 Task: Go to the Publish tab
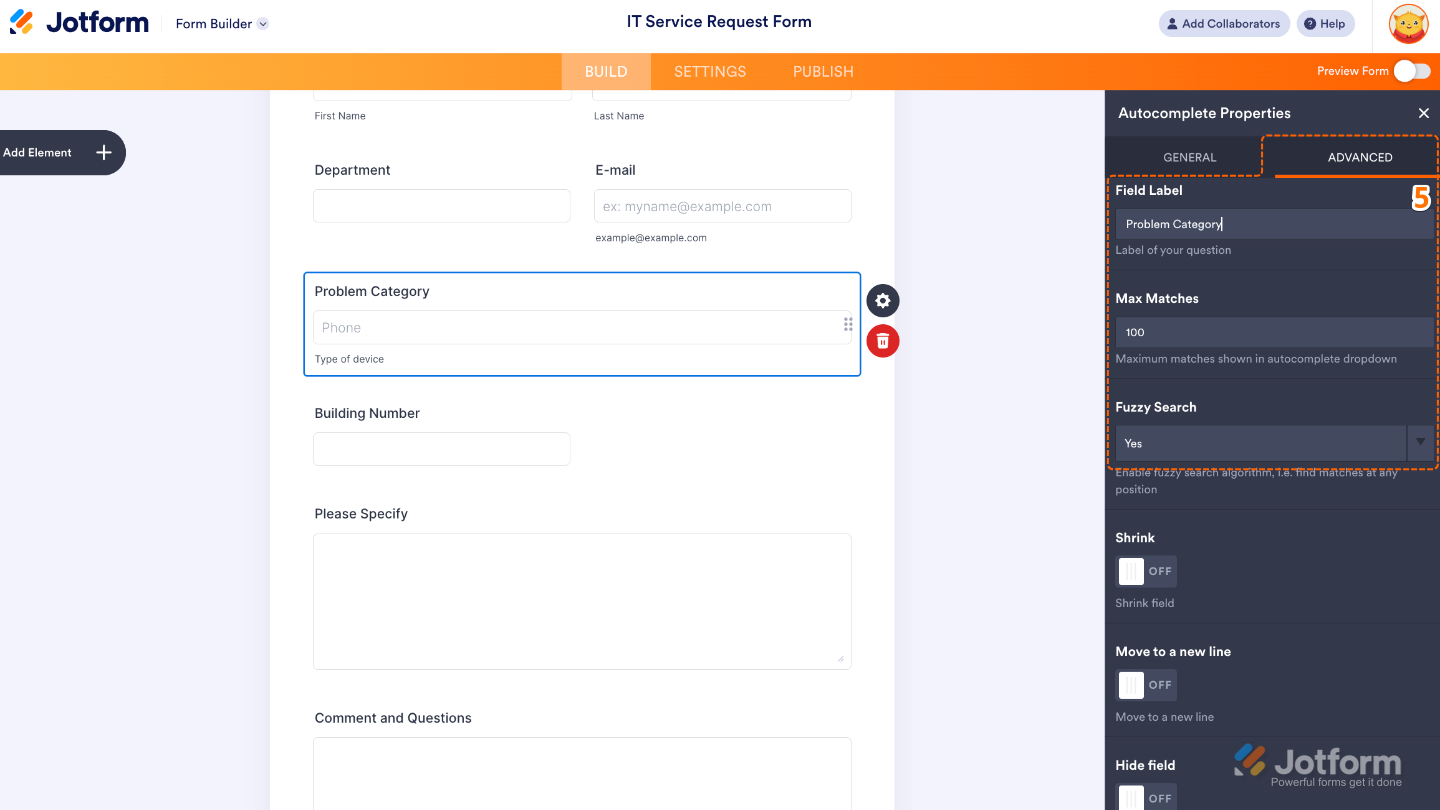pyautogui.click(x=823, y=72)
